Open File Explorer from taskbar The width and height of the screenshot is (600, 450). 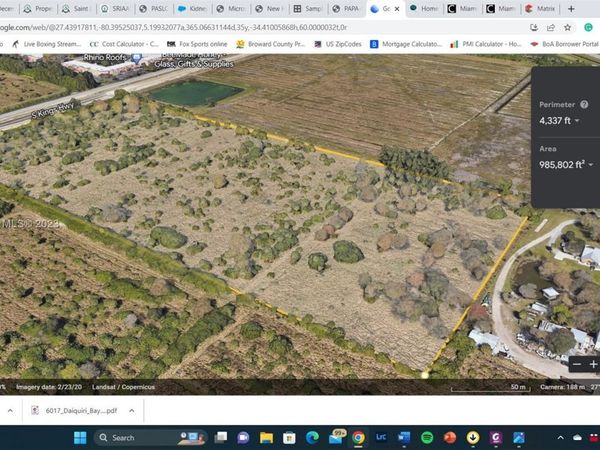(x=266, y=438)
